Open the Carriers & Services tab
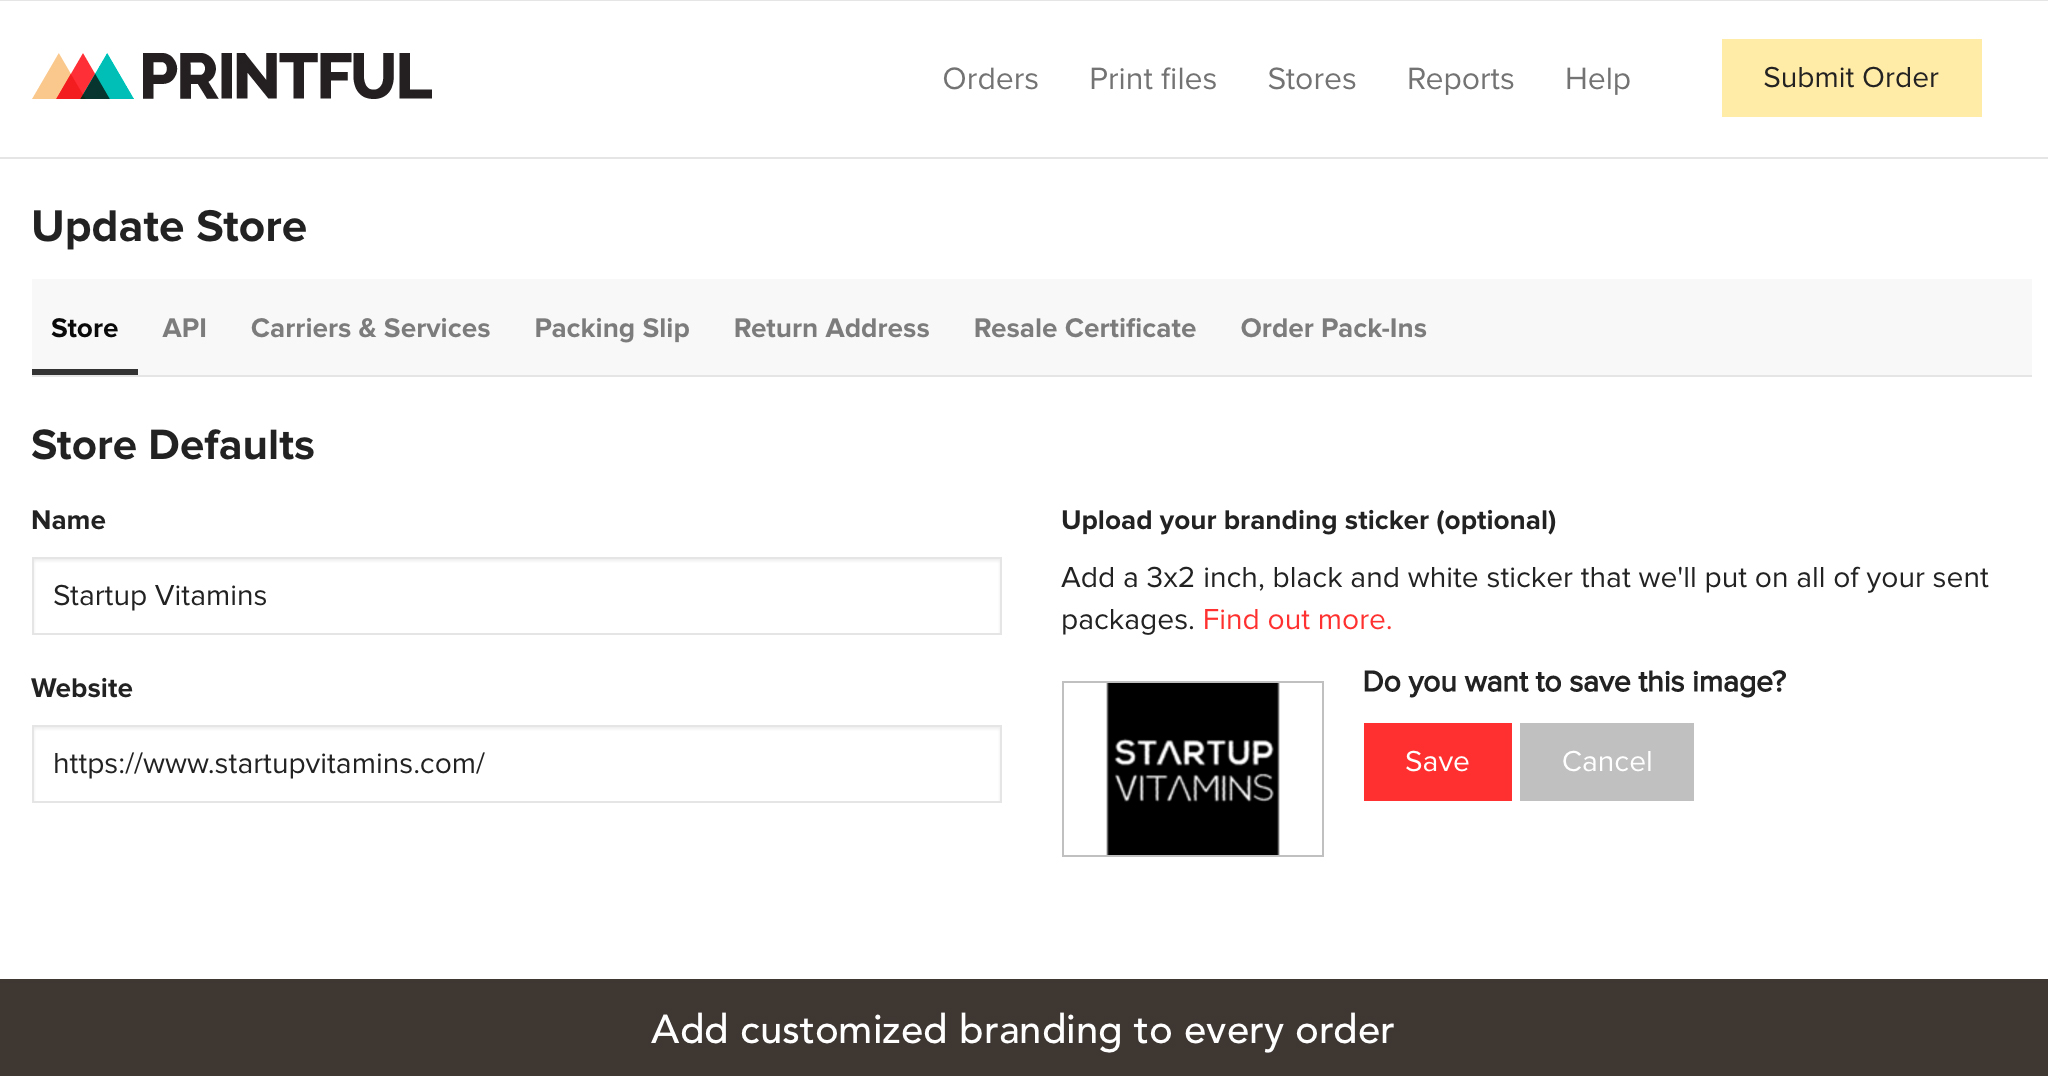The width and height of the screenshot is (2048, 1076). point(370,328)
